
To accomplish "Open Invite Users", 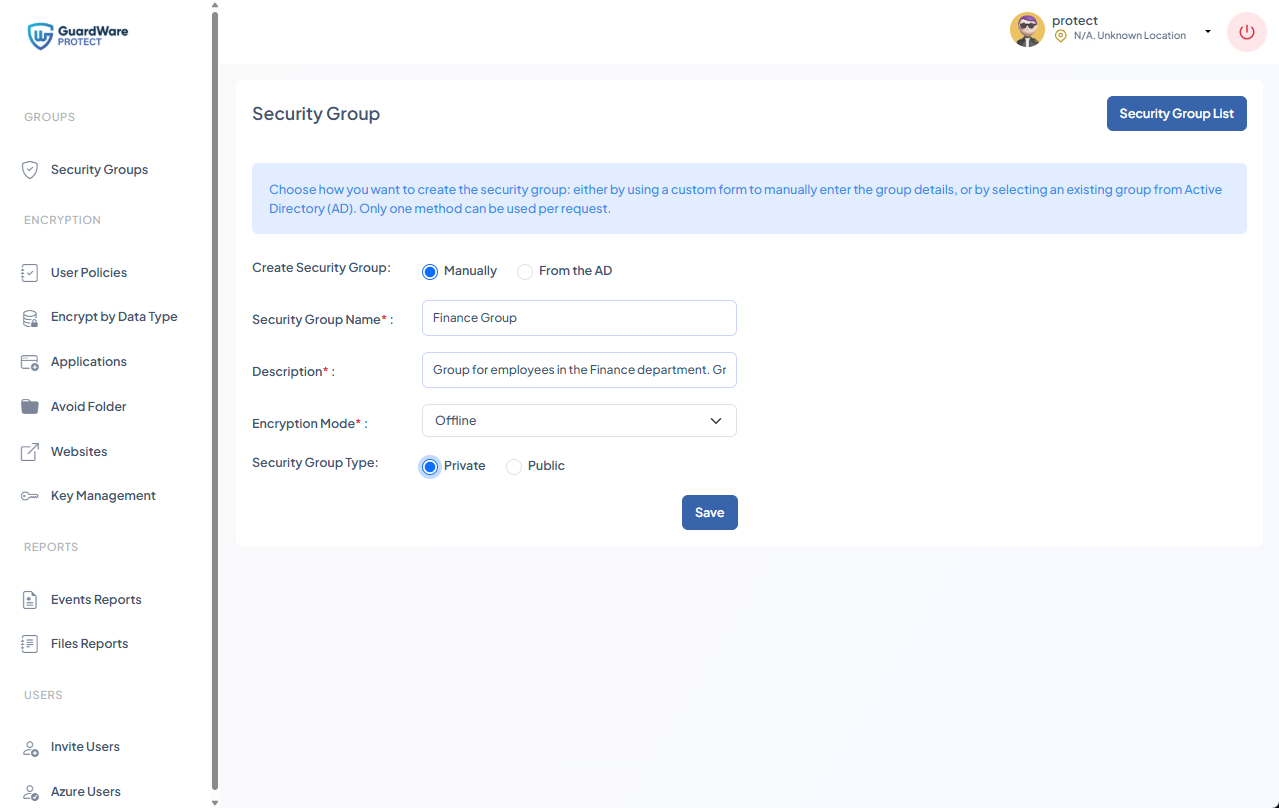I will (x=85, y=746).
